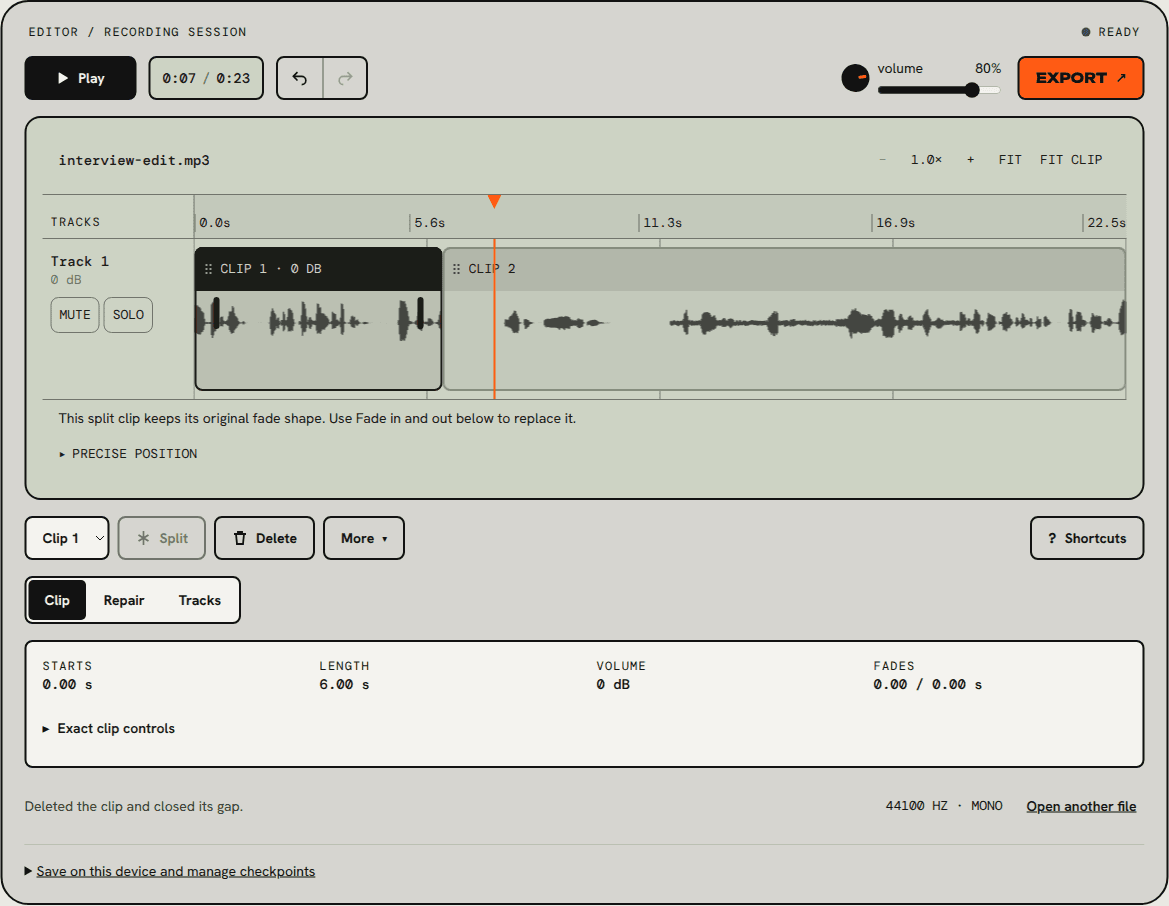This screenshot has width=1169, height=906.
Task: Click the 1.0× zoom level value
Action: [926, 160]
